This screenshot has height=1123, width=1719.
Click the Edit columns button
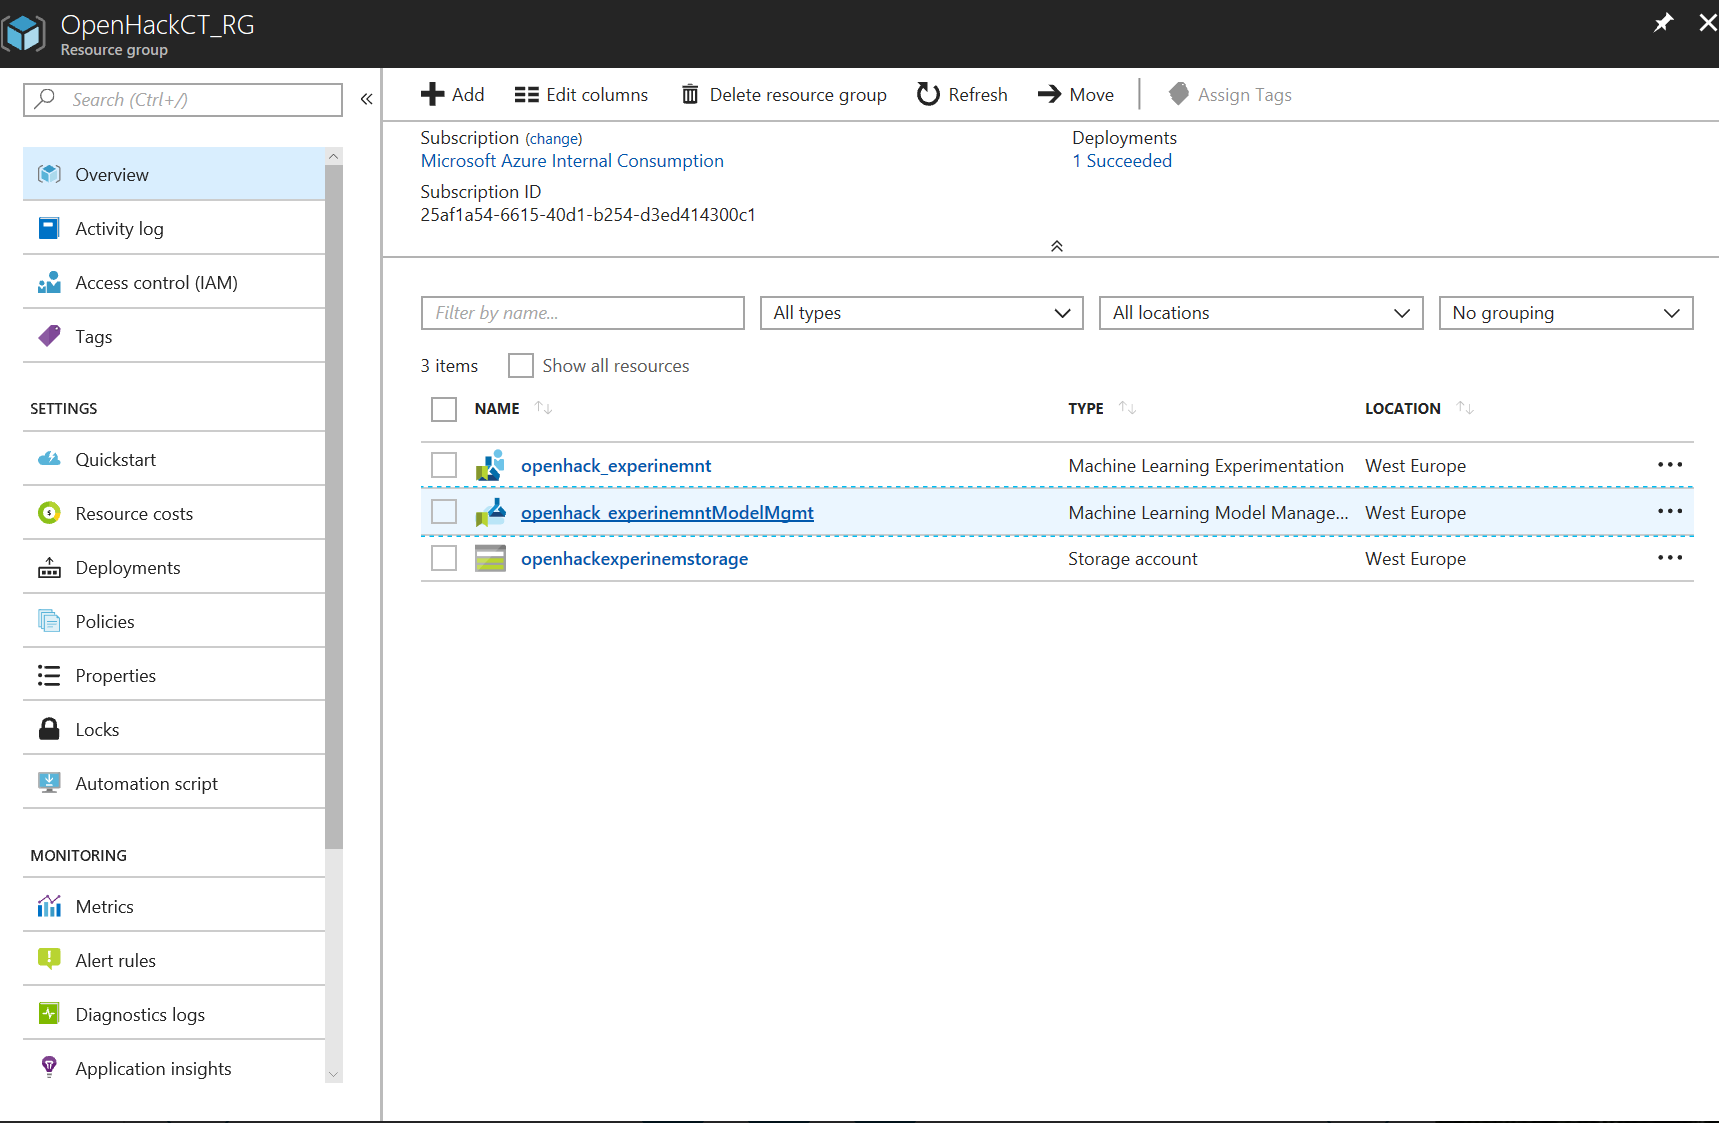581,94
